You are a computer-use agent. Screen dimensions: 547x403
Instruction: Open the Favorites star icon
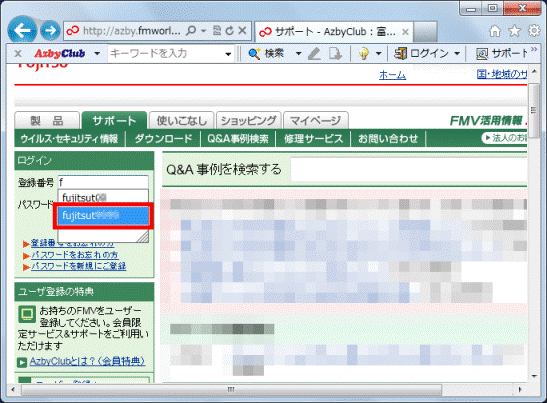[x=514, y=31]
